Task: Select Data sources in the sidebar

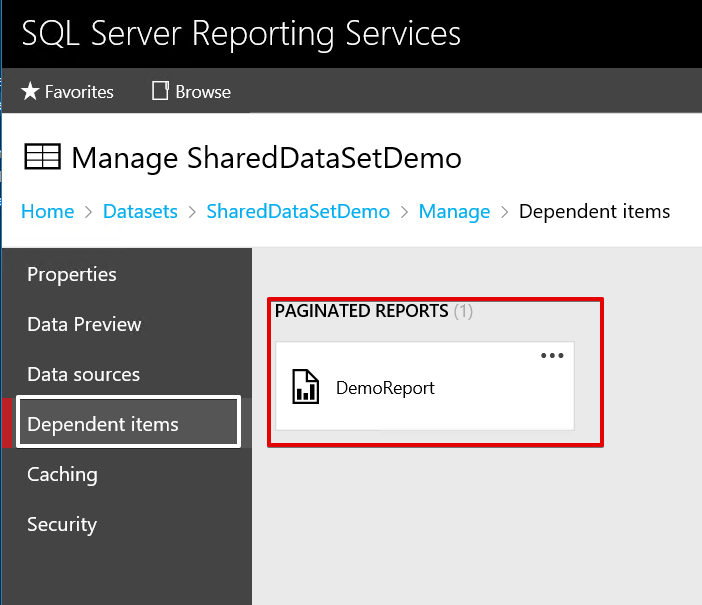Action: [x=83, y=374]
